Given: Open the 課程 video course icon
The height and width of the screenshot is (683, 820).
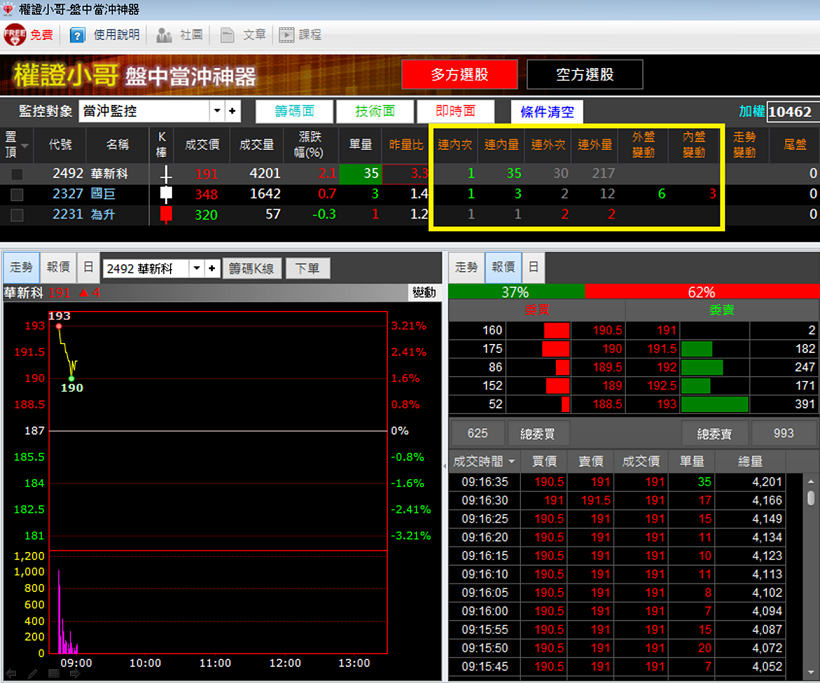Looking at the screenshot, I should point(286,35).
